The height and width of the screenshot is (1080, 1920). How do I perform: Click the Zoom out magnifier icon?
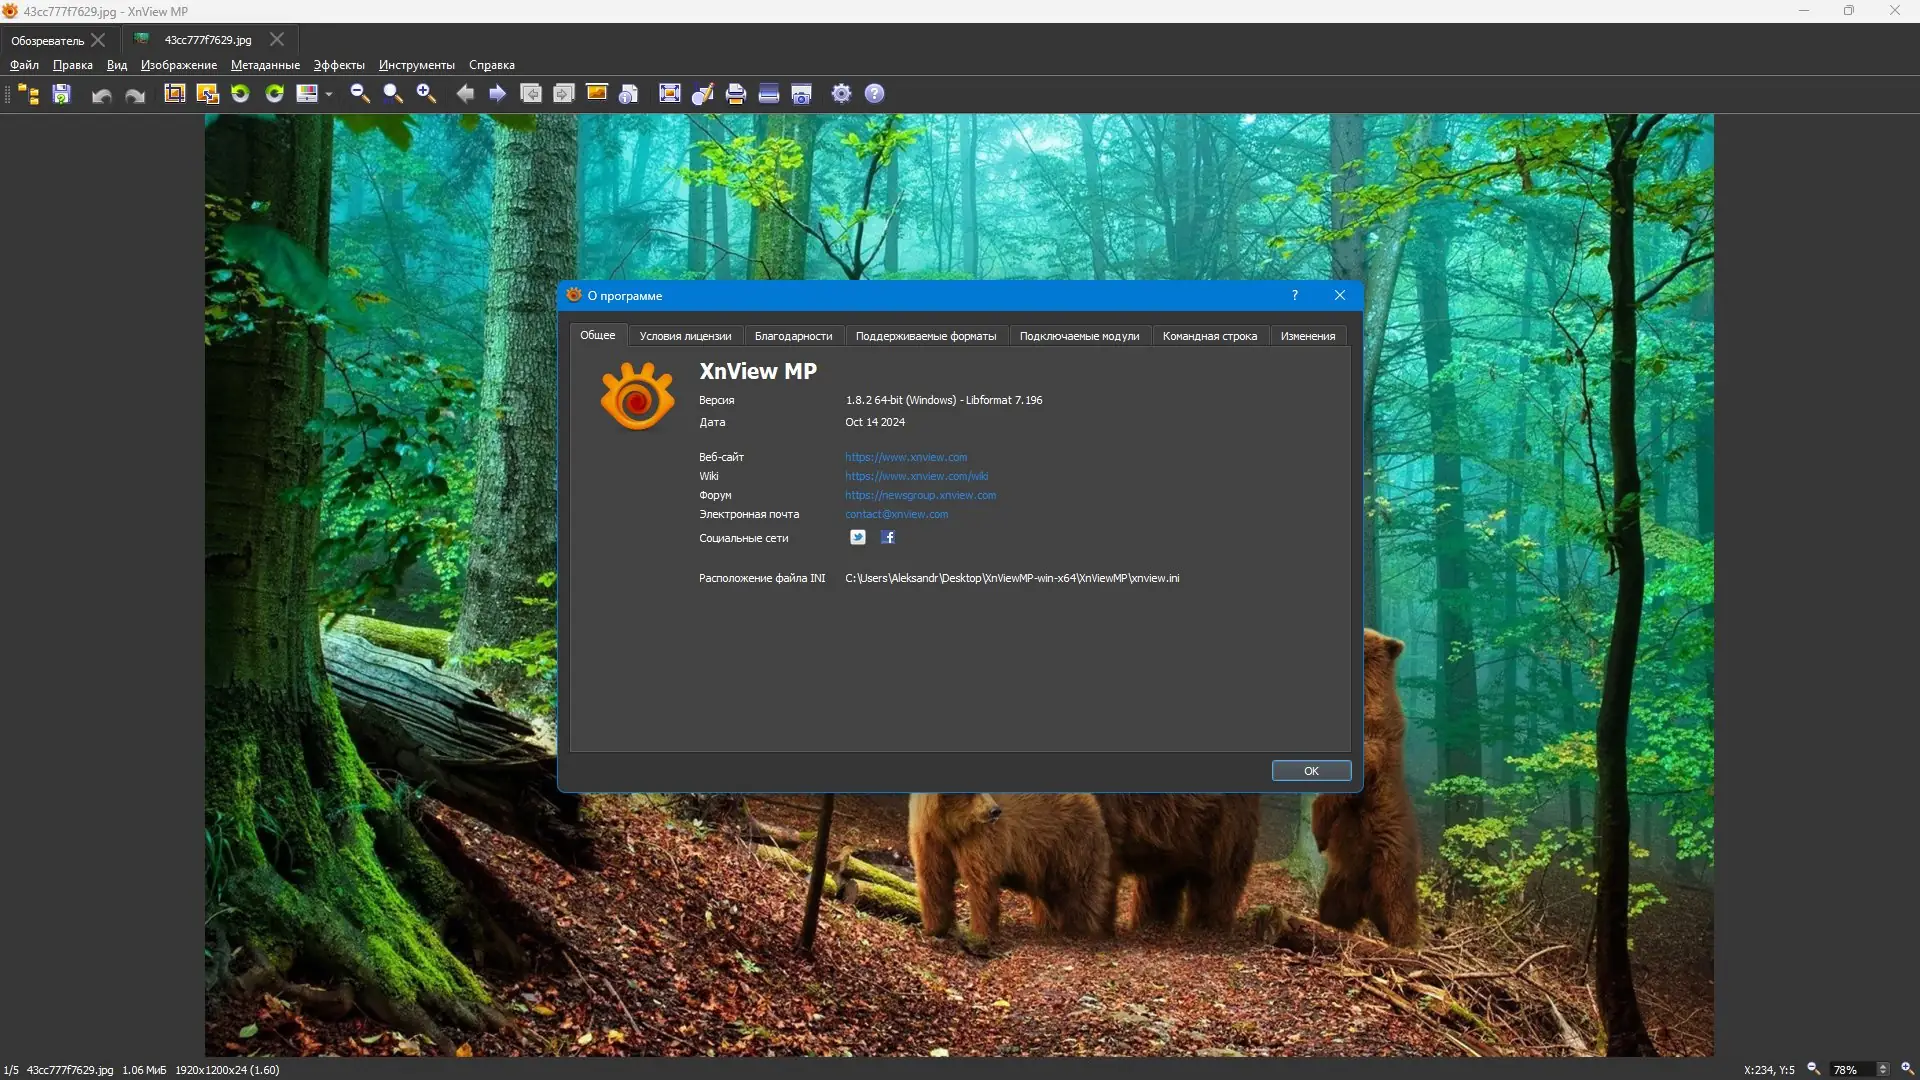360,94
